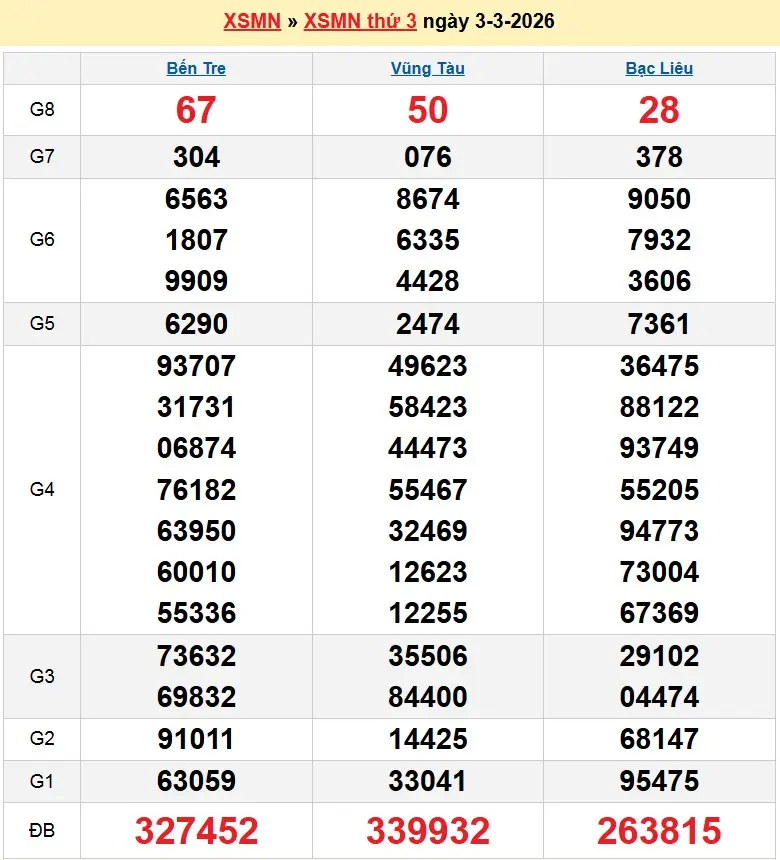Click Vũng Tàu special prize number 339932
This screenshot has width=780, height=860.
click(428, 830)
